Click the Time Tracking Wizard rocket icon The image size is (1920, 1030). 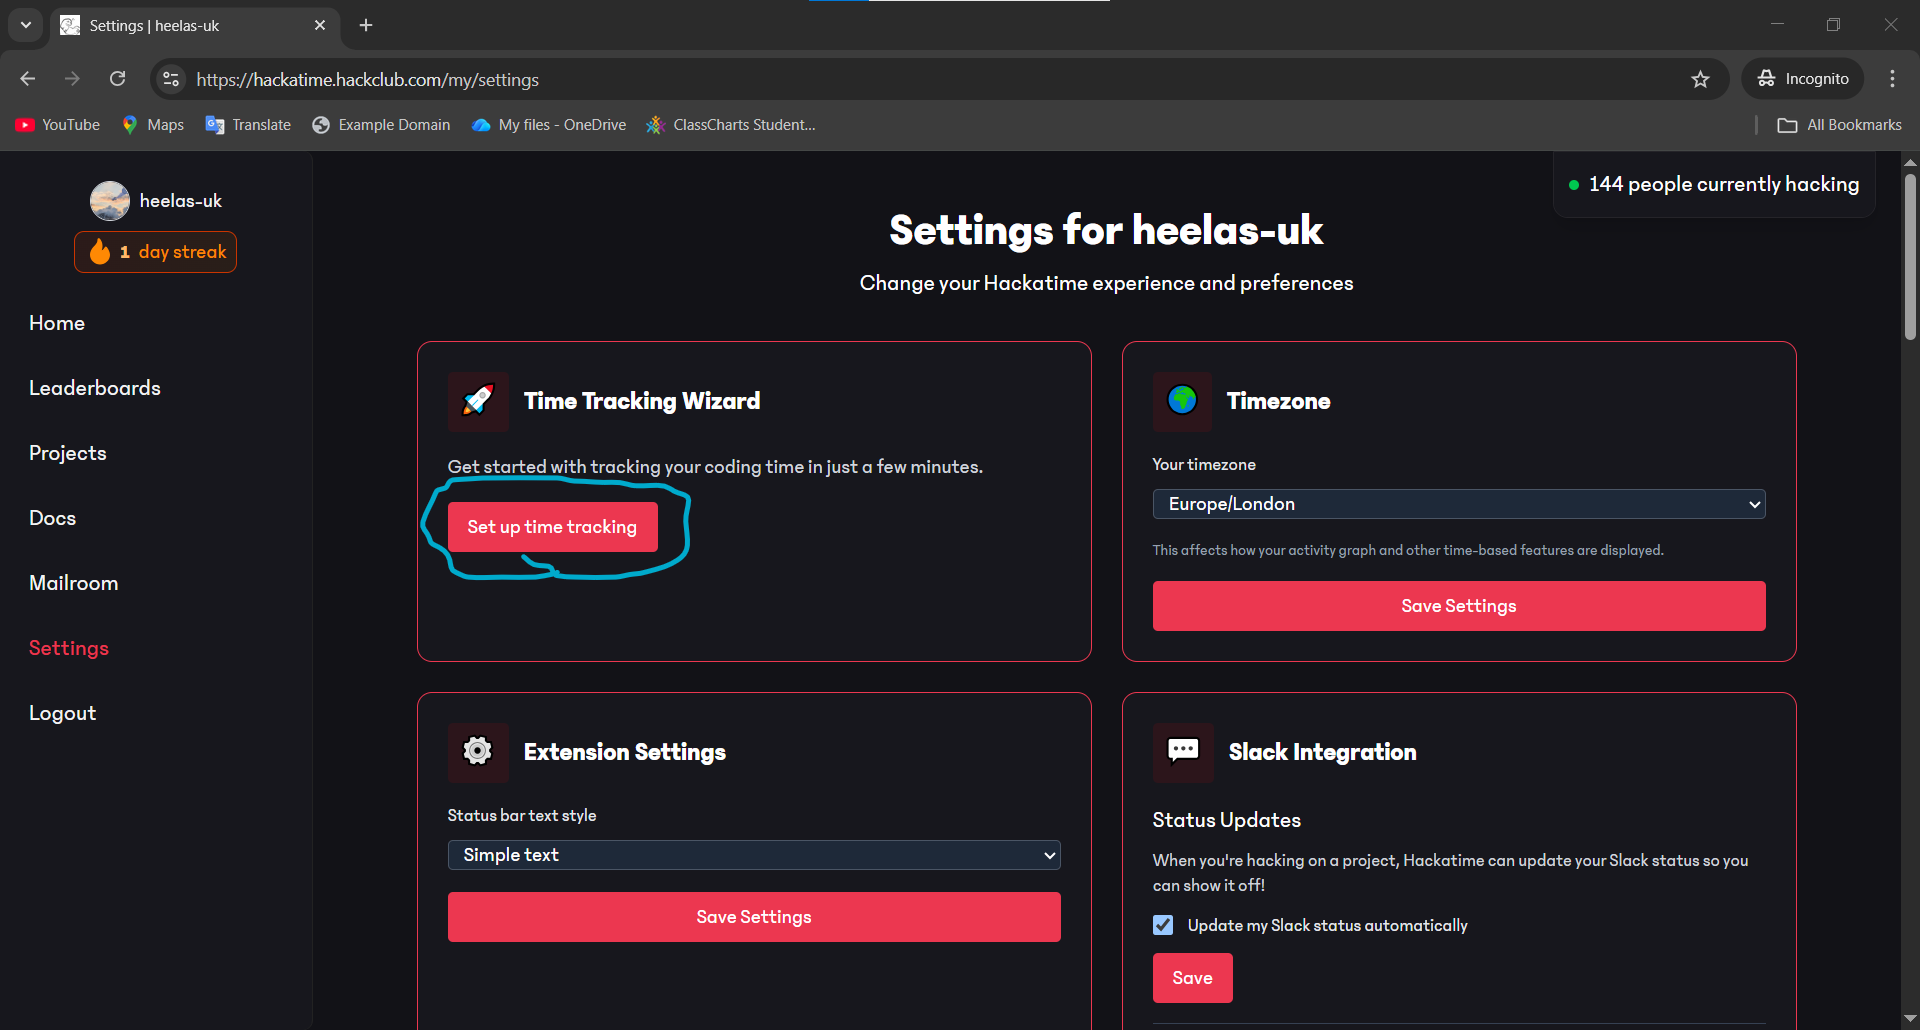coord(478,401)
